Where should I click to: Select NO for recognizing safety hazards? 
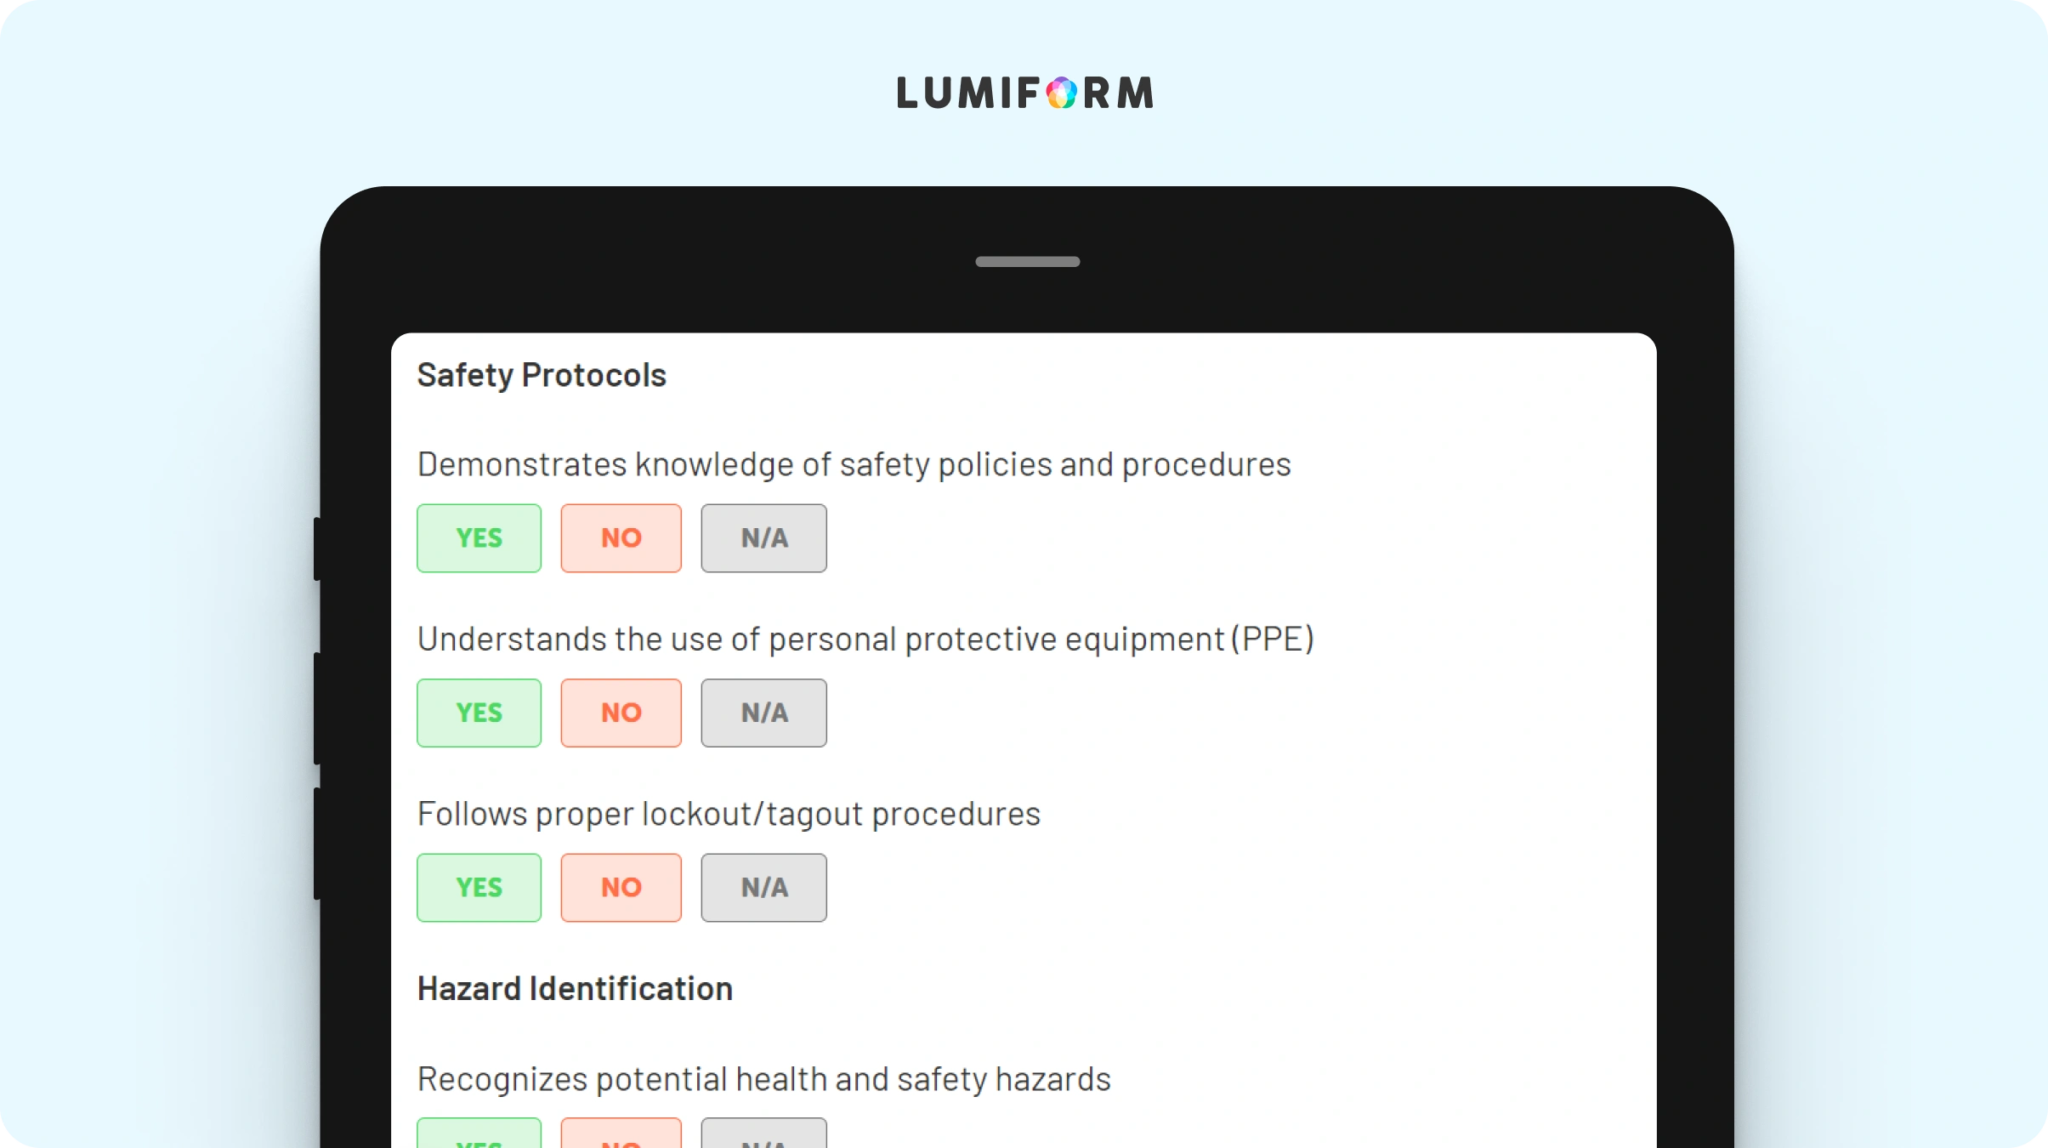pyautogui.click(x=621, y=1134)
